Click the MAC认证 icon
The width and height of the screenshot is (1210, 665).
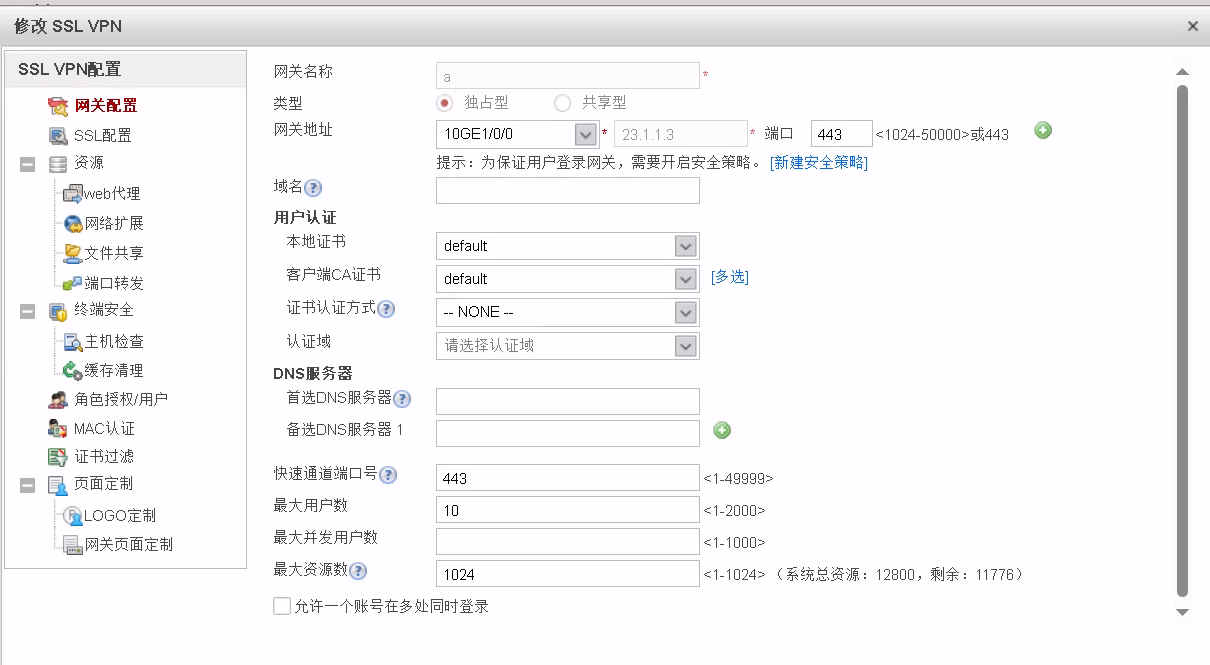tap(58, 429)
